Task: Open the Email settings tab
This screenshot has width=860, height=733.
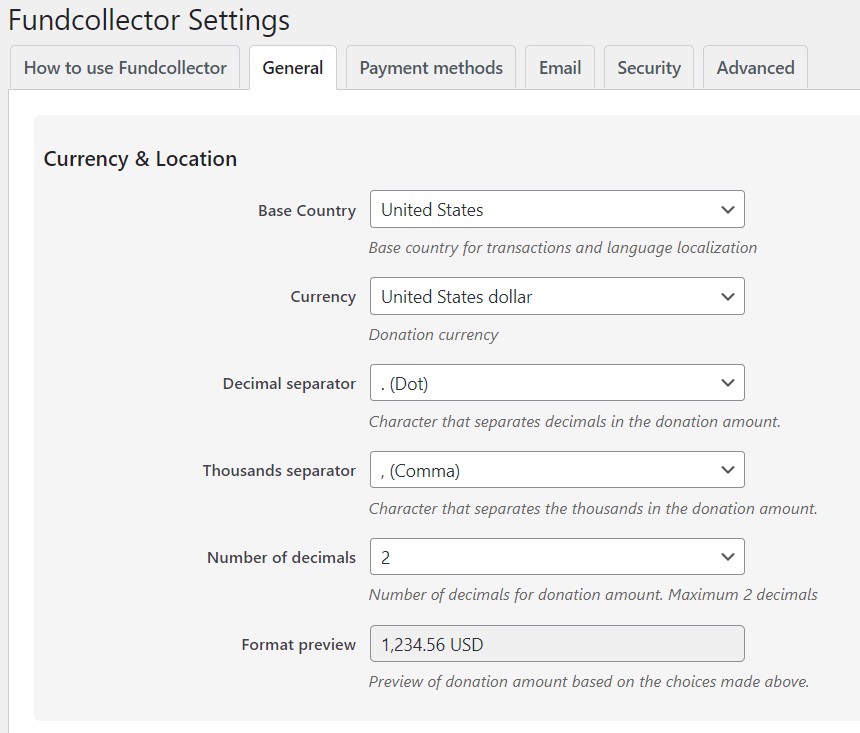Action: tap(559, 67)
